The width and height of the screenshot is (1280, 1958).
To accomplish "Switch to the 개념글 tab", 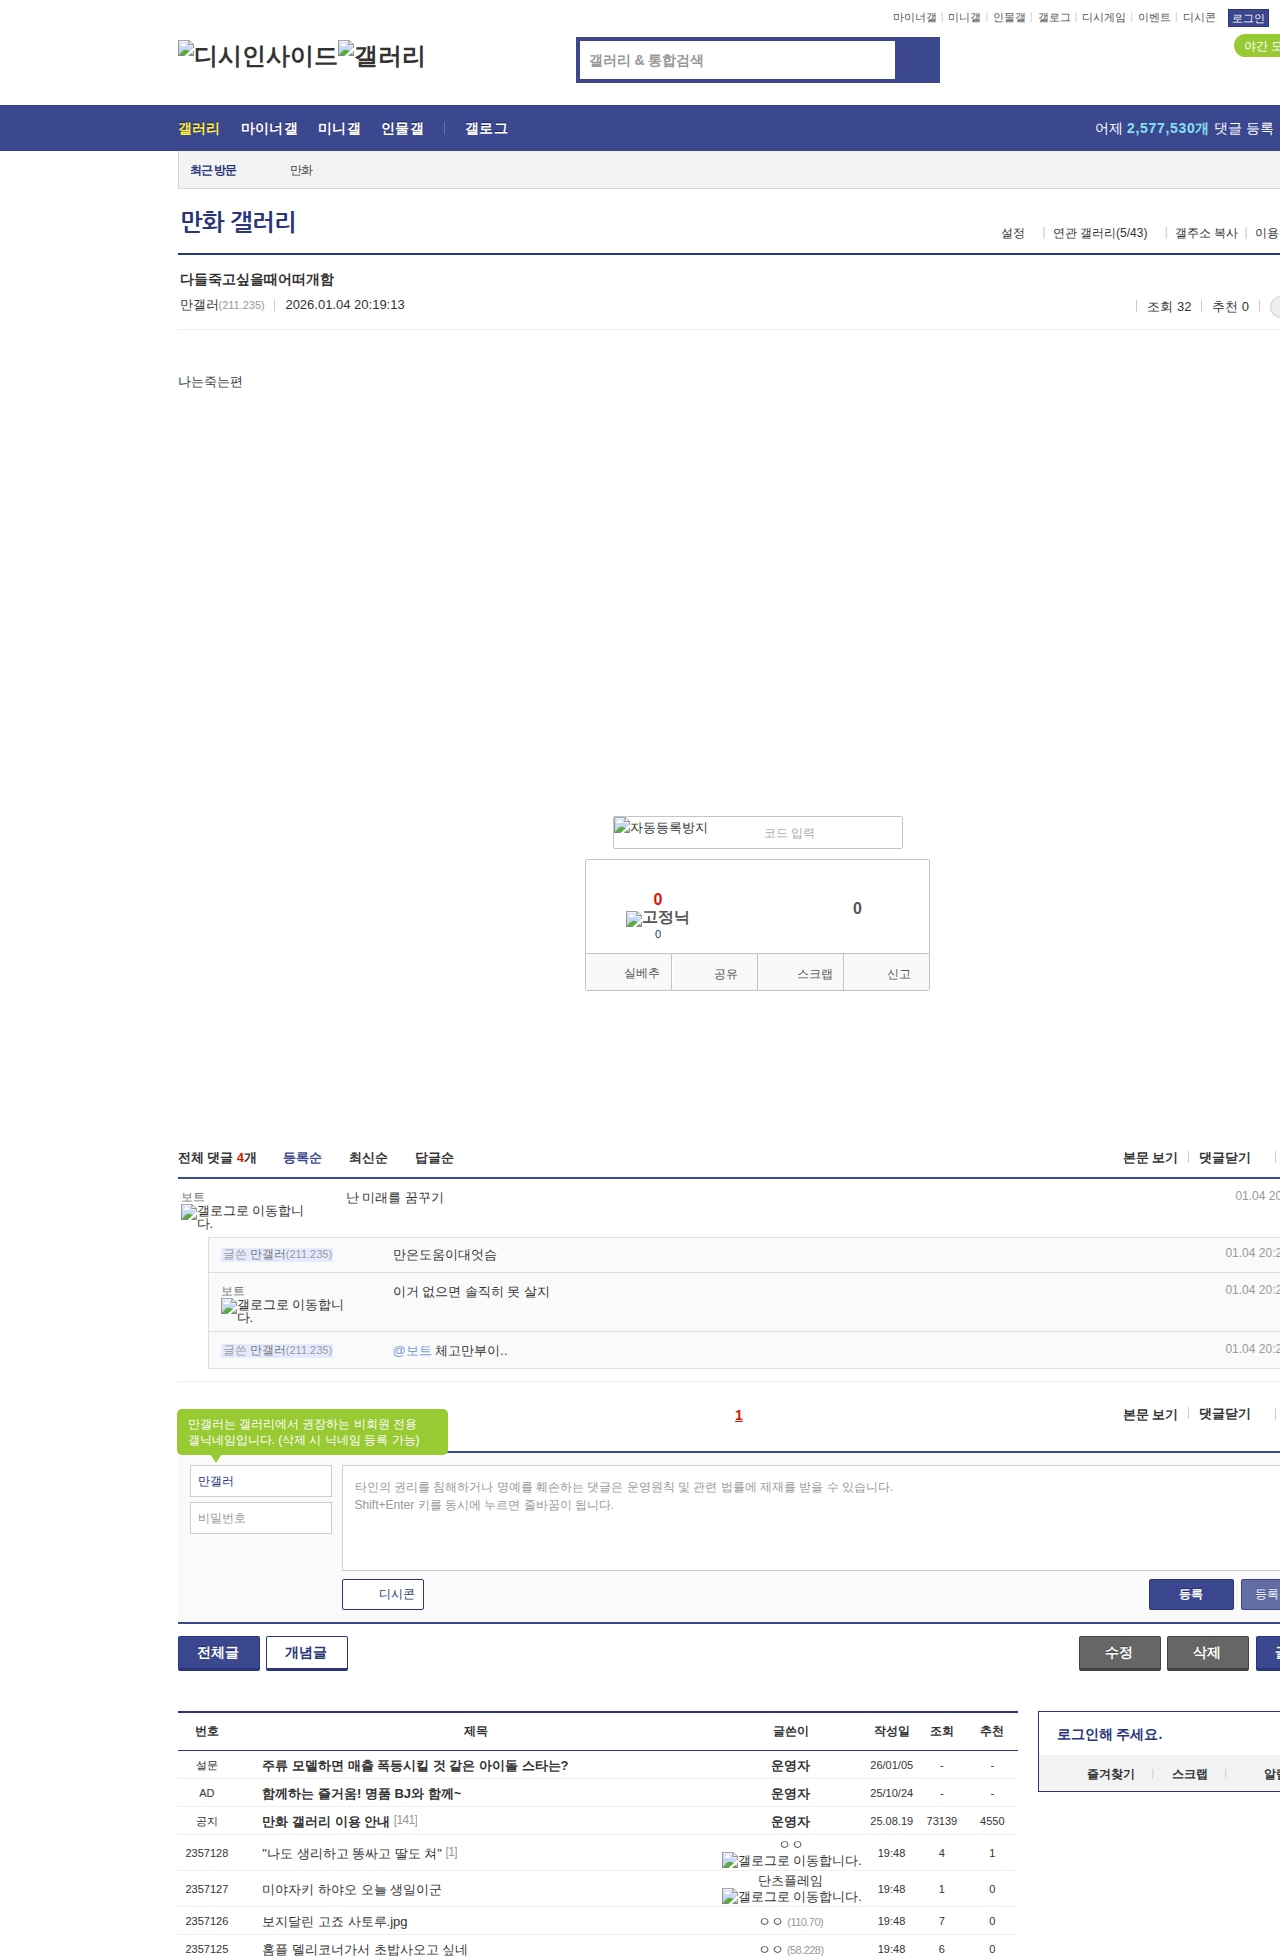I will 306,1653.
